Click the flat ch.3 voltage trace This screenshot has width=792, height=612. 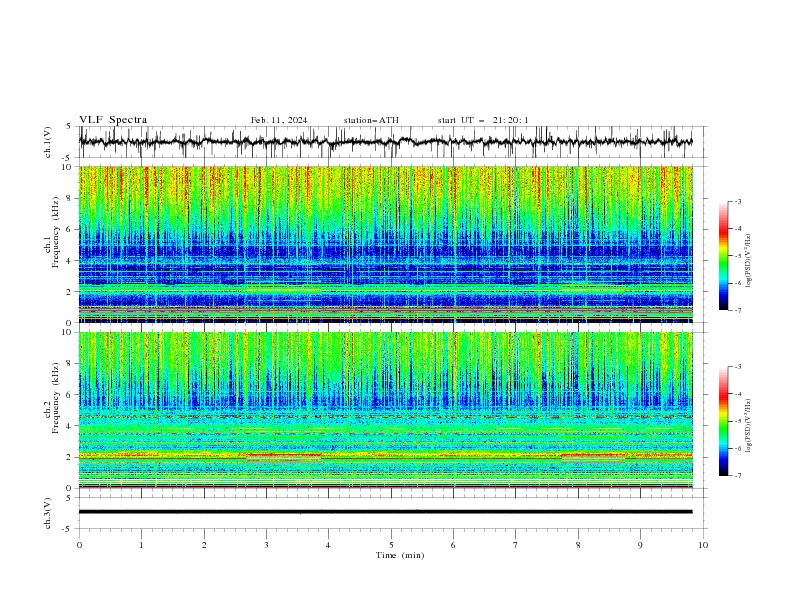pyautogui.click(x=385, y=512)
